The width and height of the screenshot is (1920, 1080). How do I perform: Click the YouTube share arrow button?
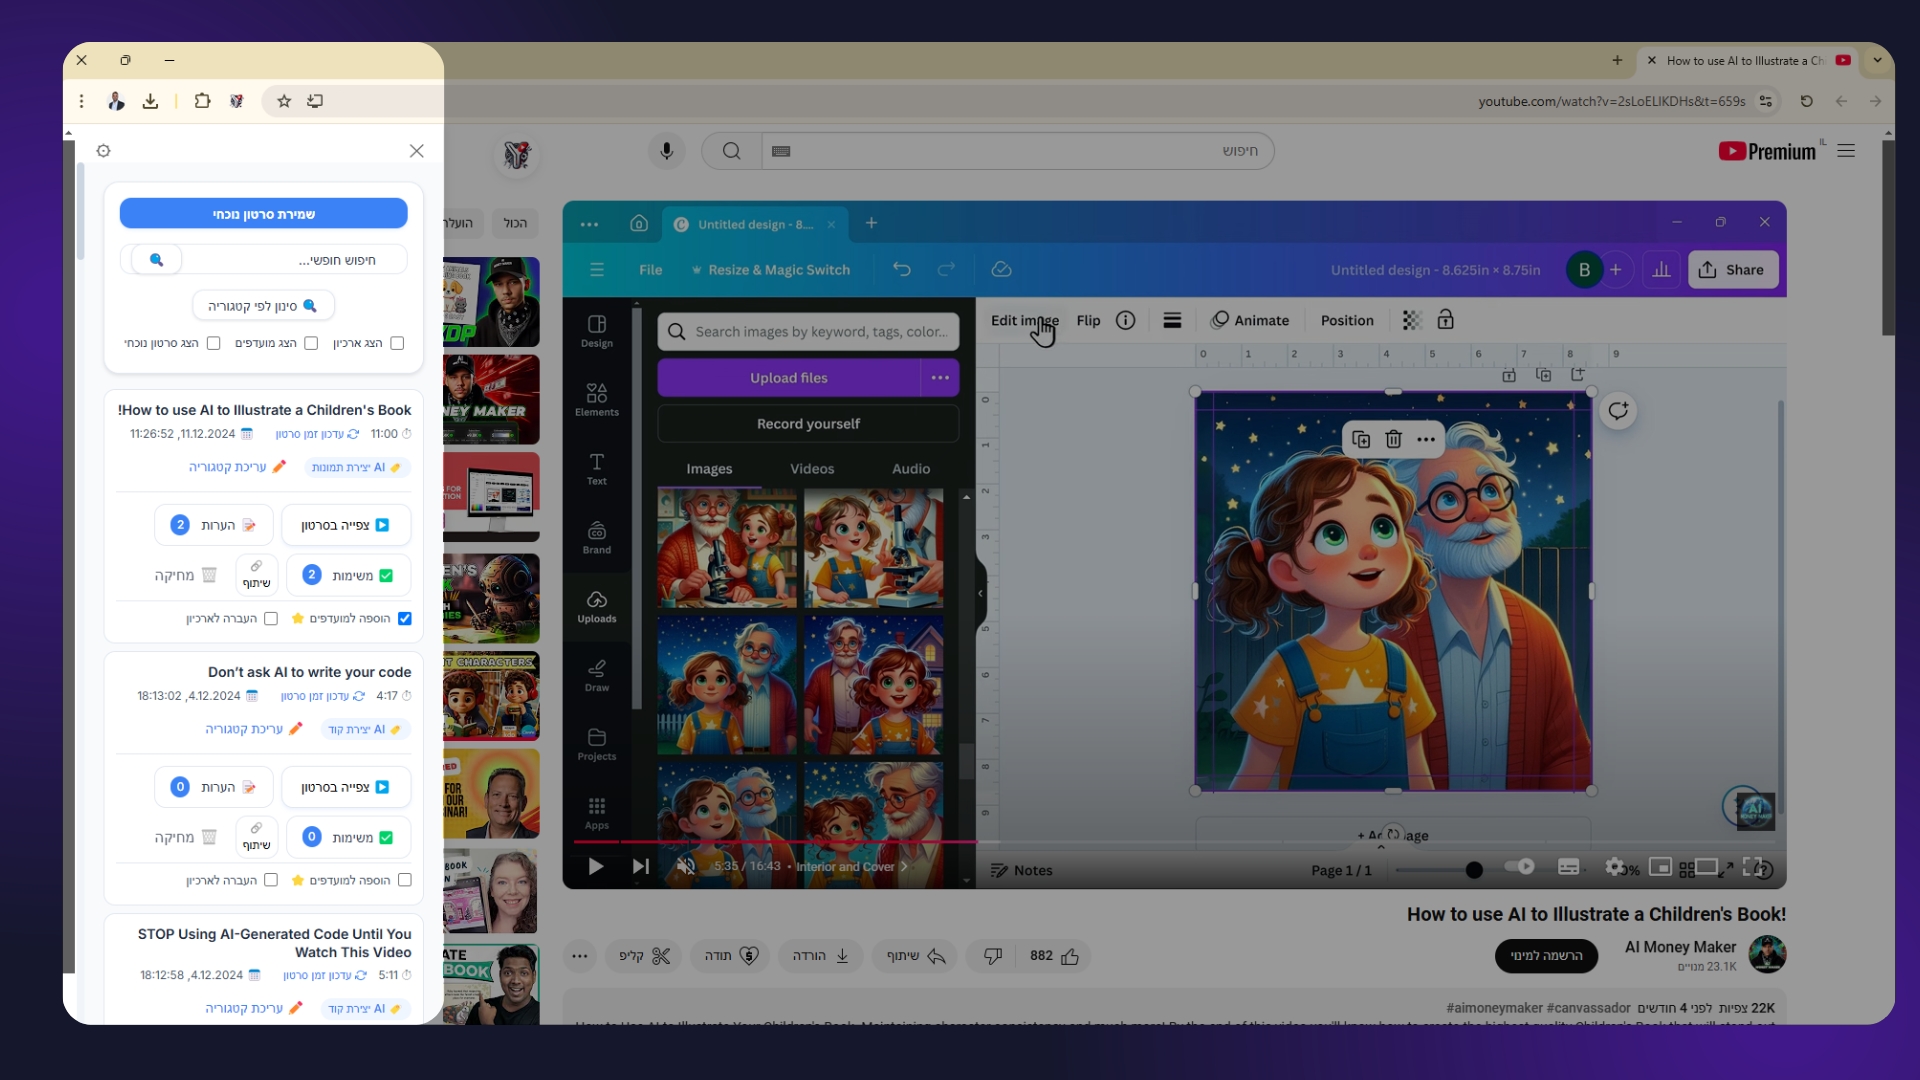click(915, 956)
